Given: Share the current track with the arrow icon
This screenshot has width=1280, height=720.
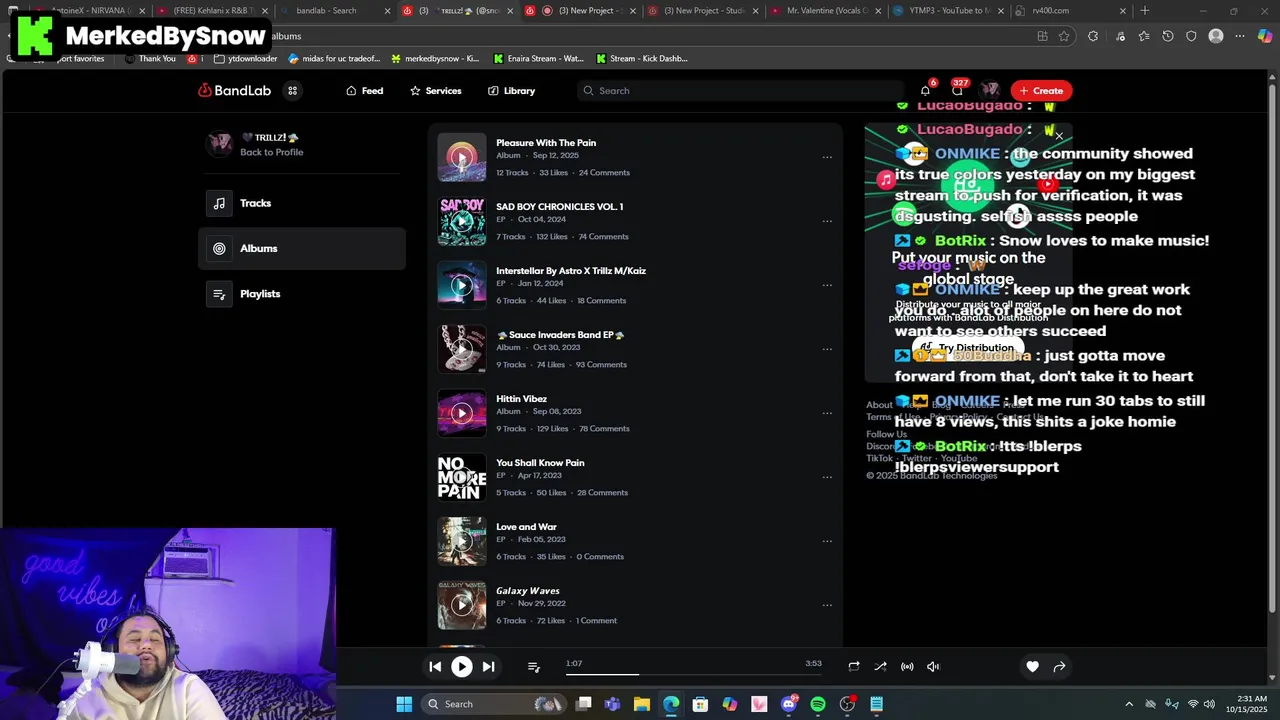Looking at the screenshot, I should tap(1059, 667).
